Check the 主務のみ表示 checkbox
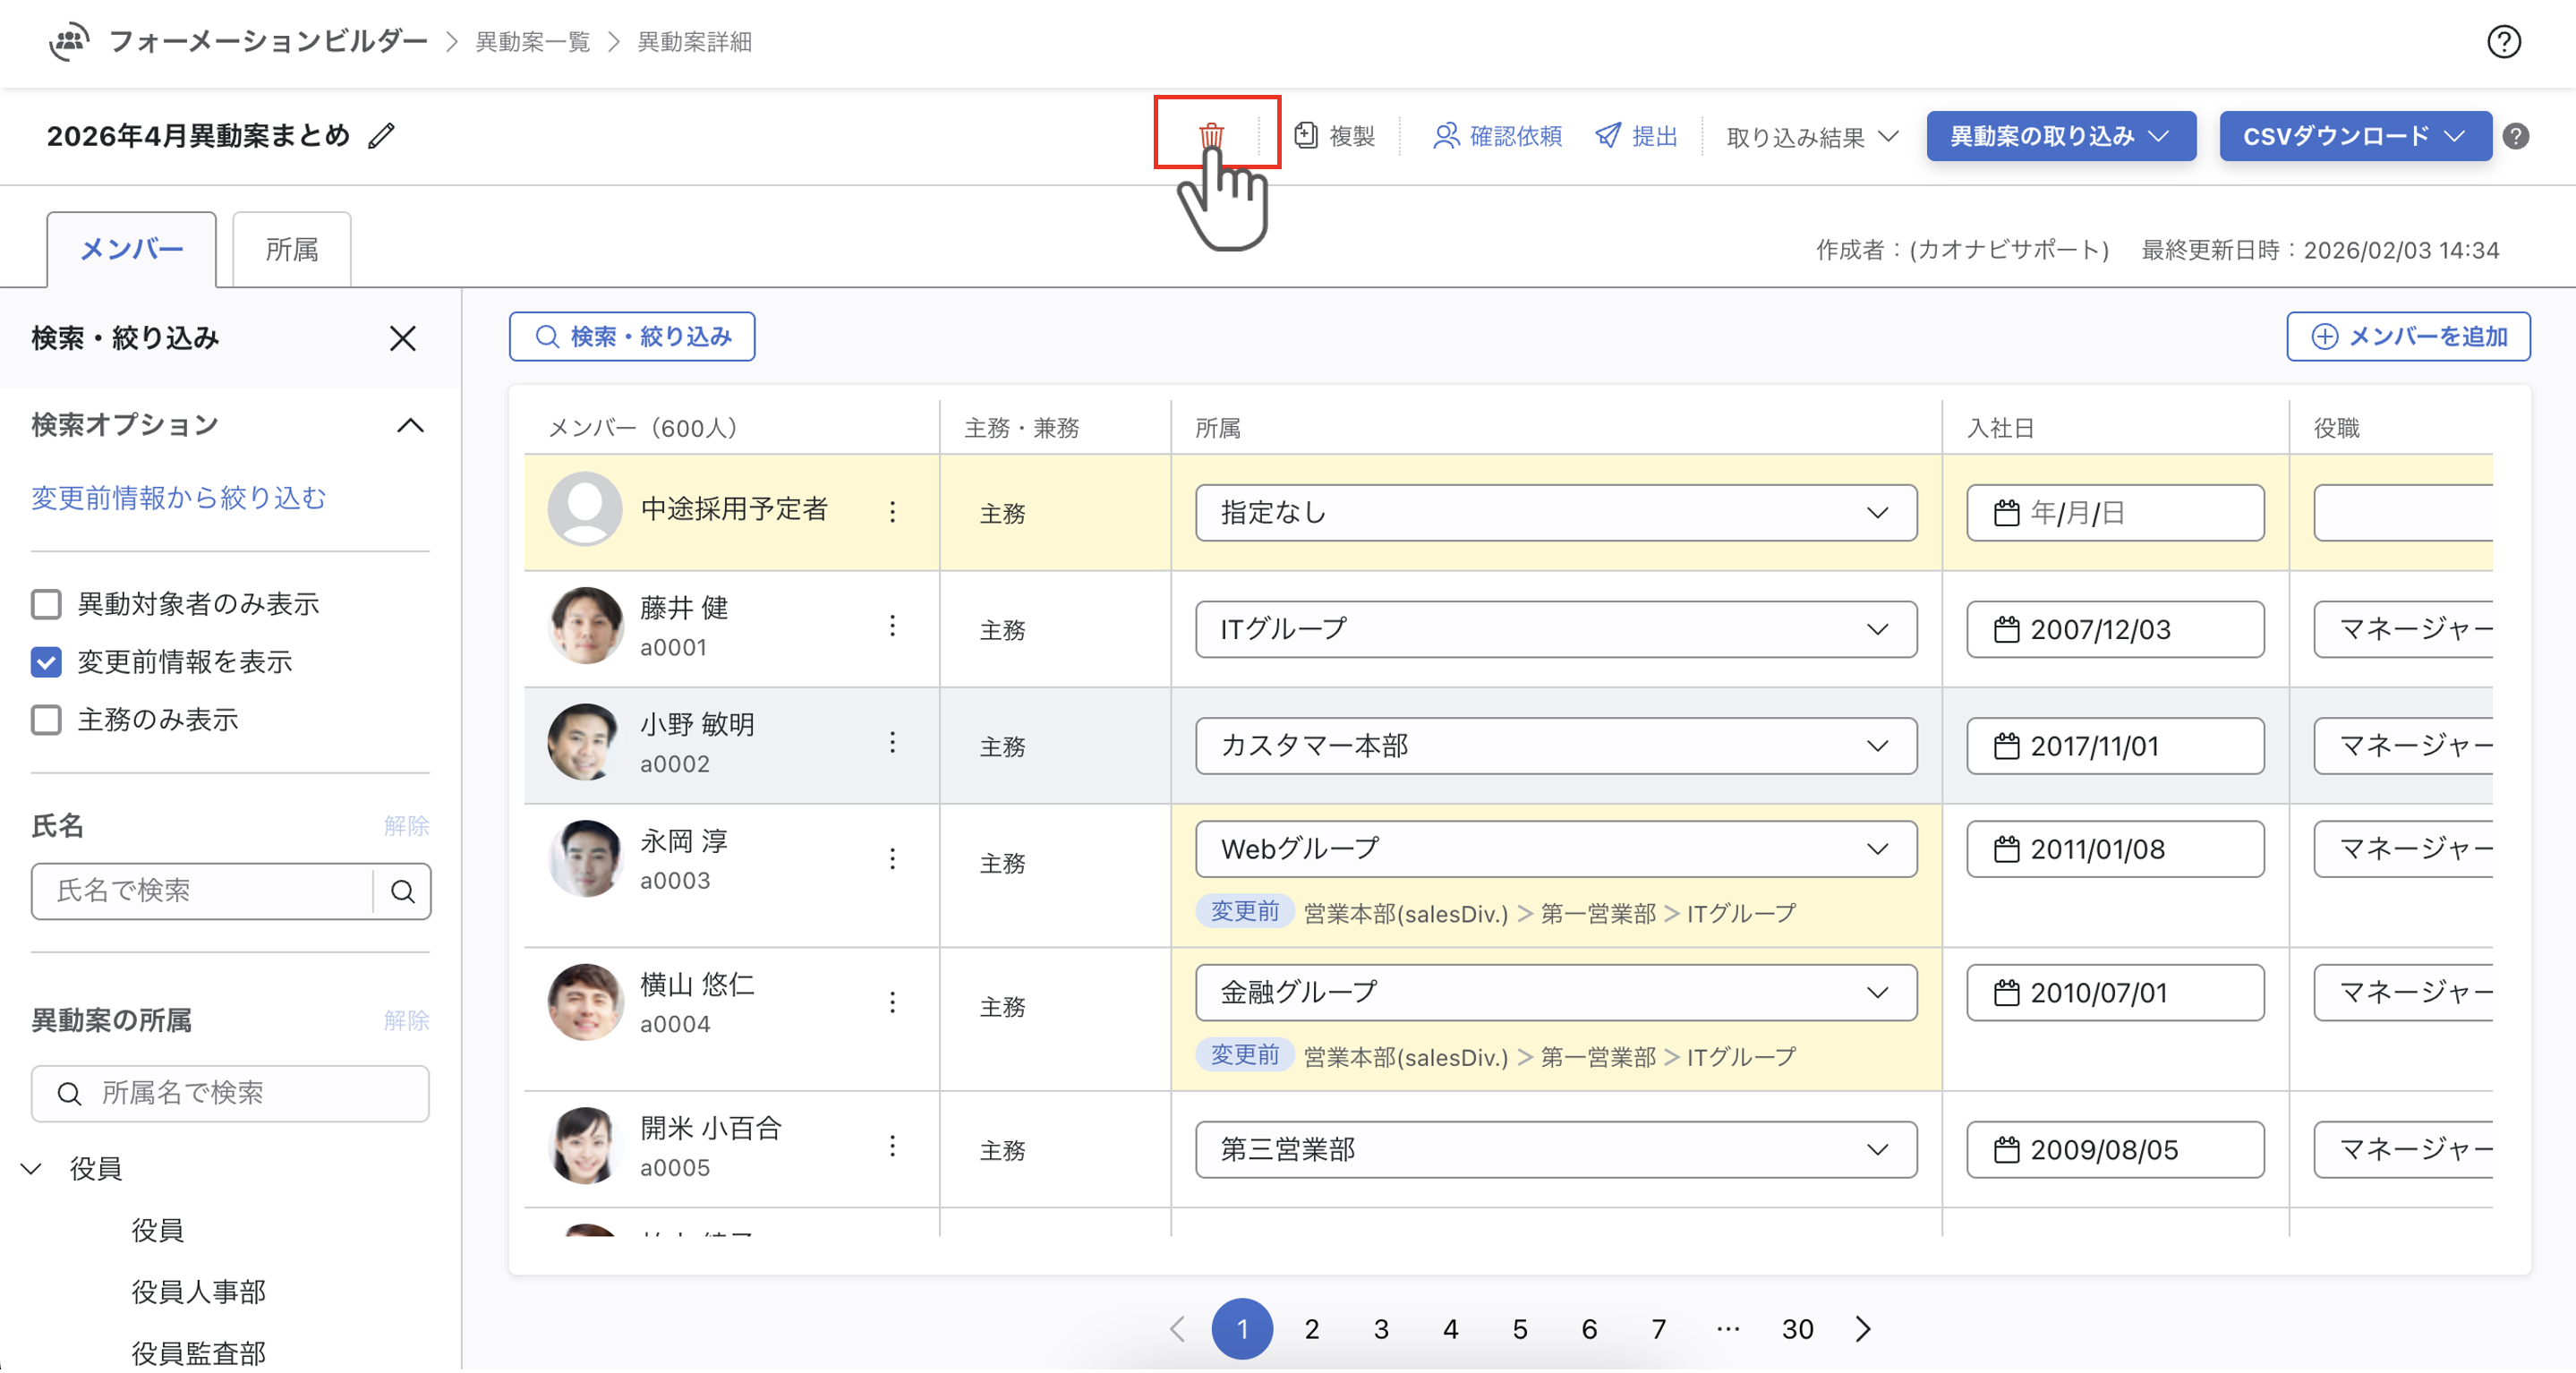Viewport: 2576px width, 1373px height. 46,720
